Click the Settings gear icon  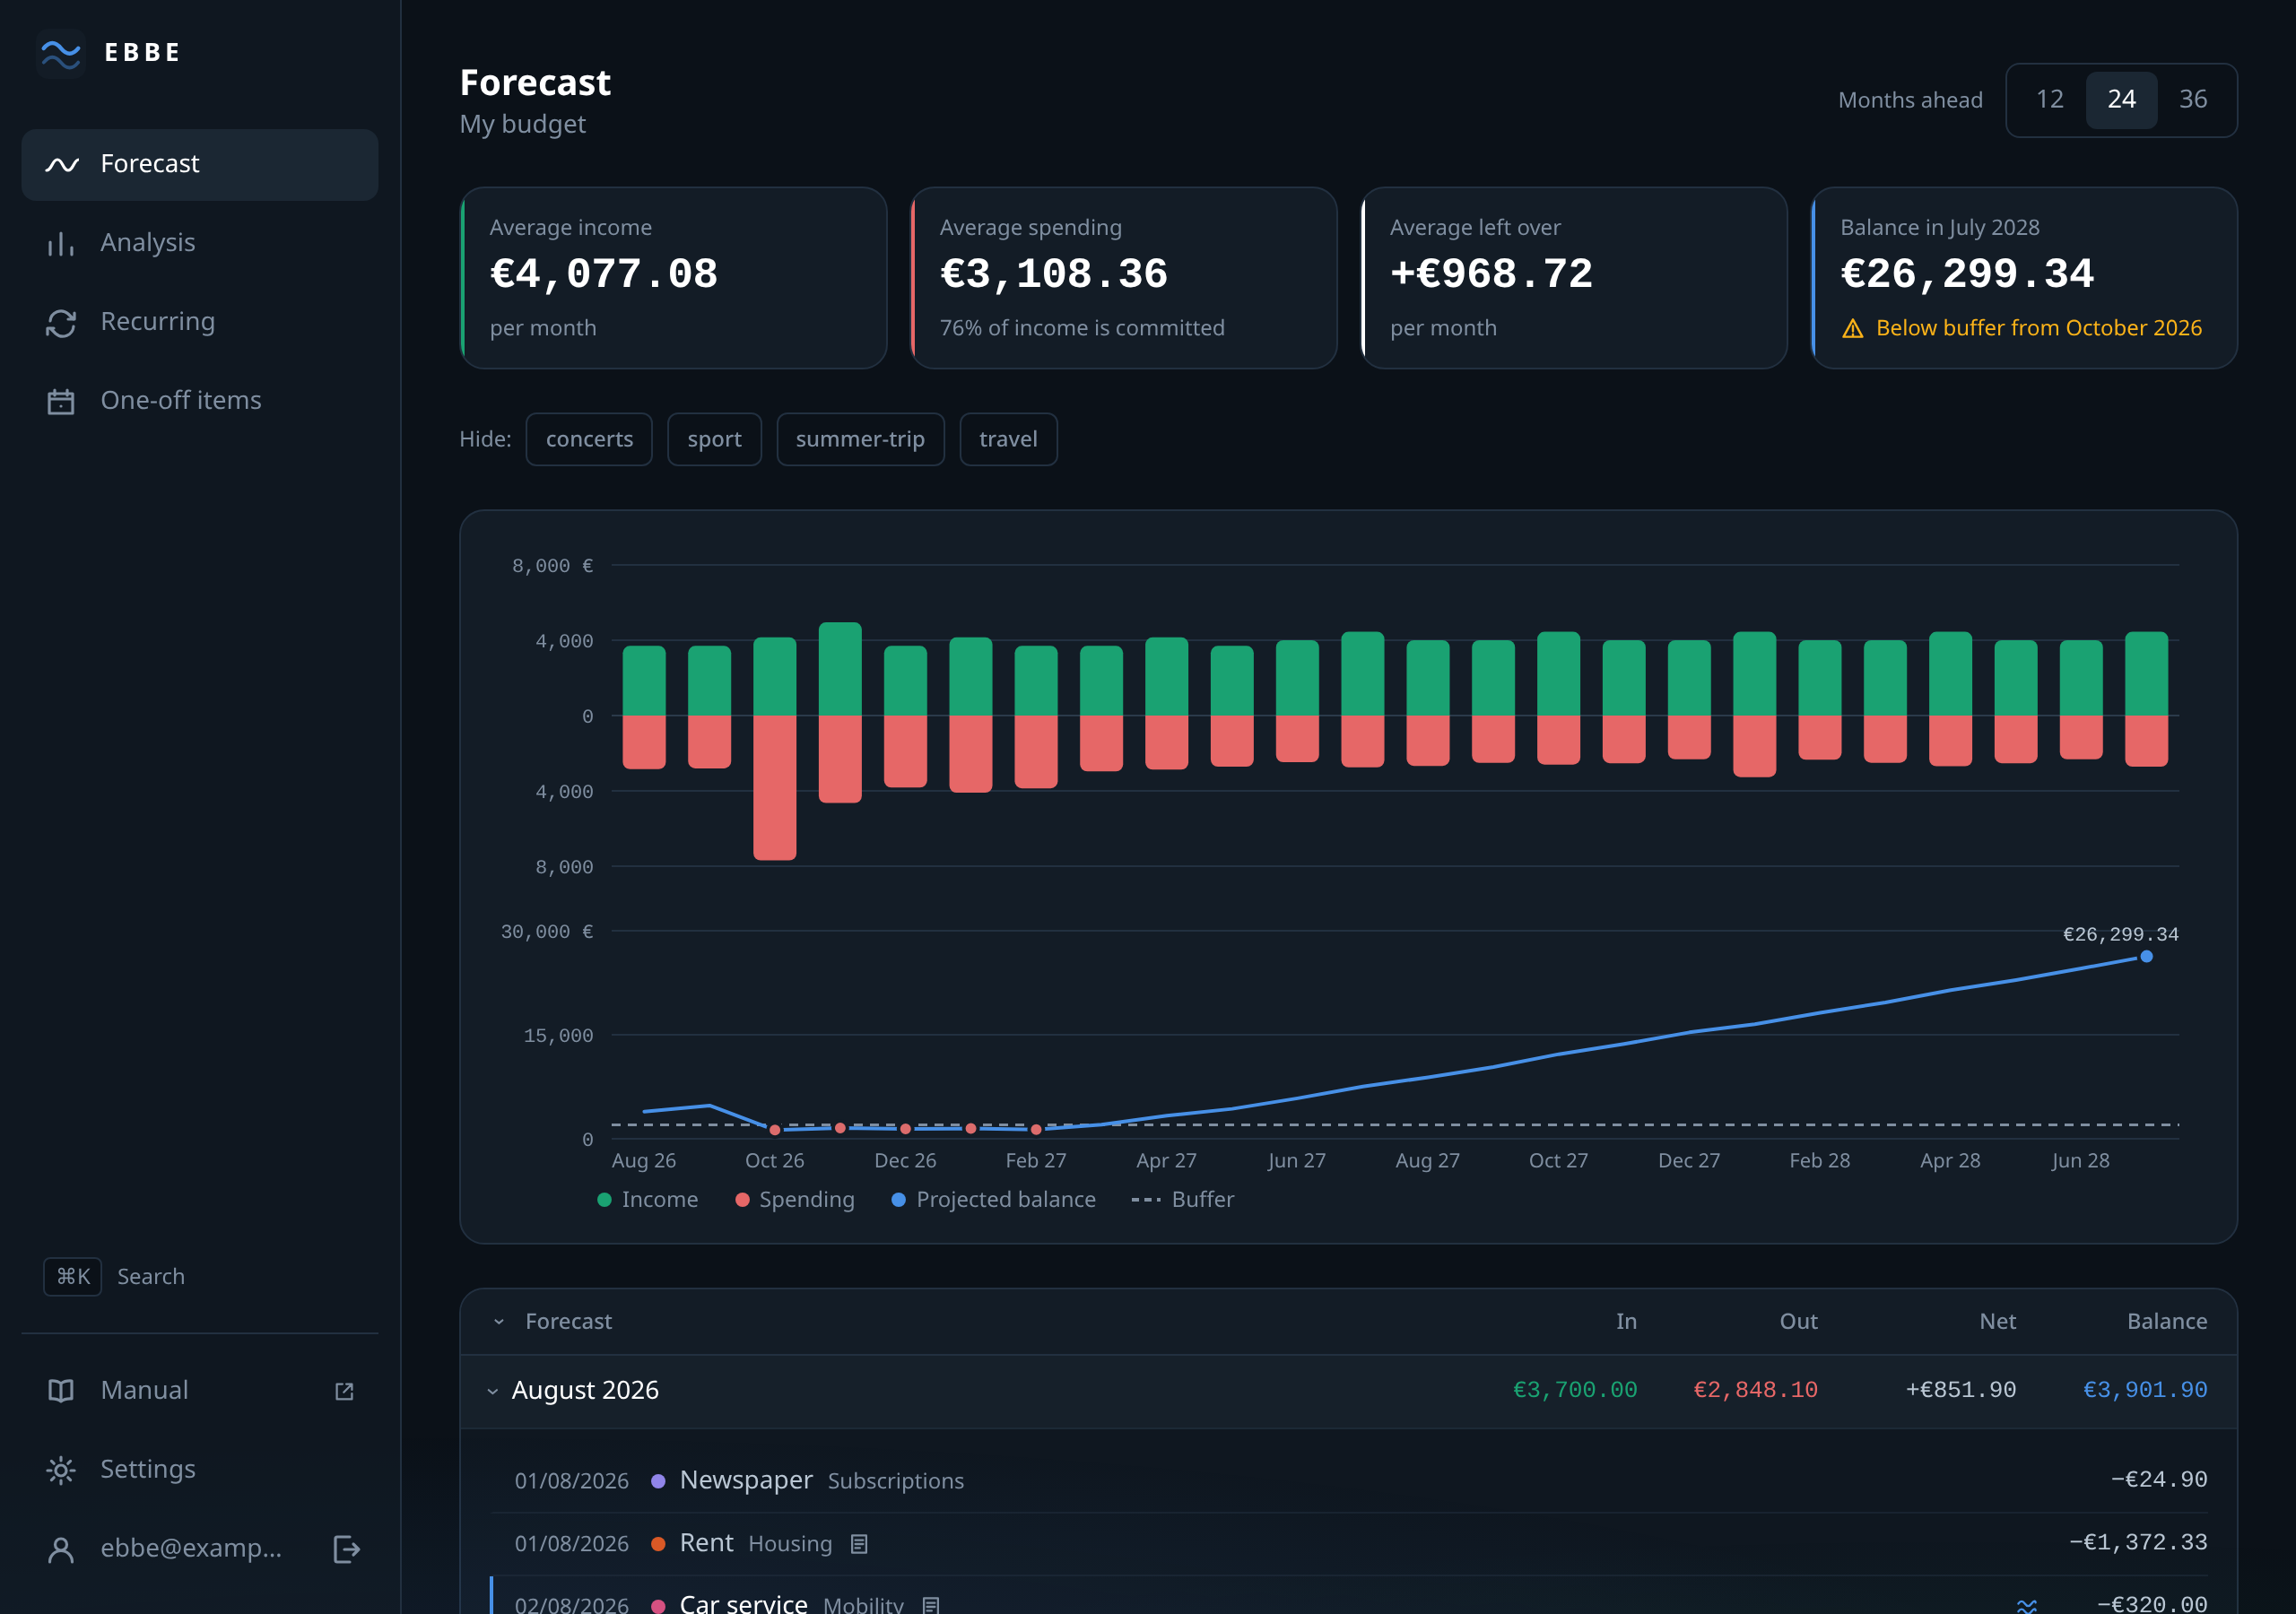[61, 1469]
